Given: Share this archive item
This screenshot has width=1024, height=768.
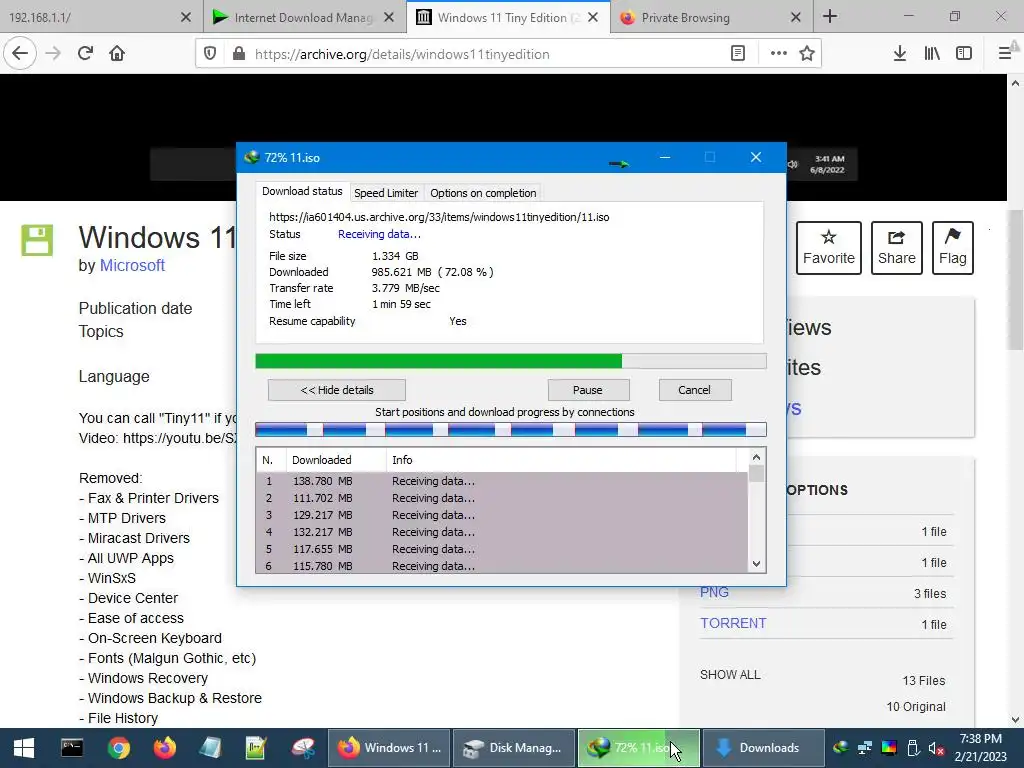Looking at the screenshot, I should [897, 248].
